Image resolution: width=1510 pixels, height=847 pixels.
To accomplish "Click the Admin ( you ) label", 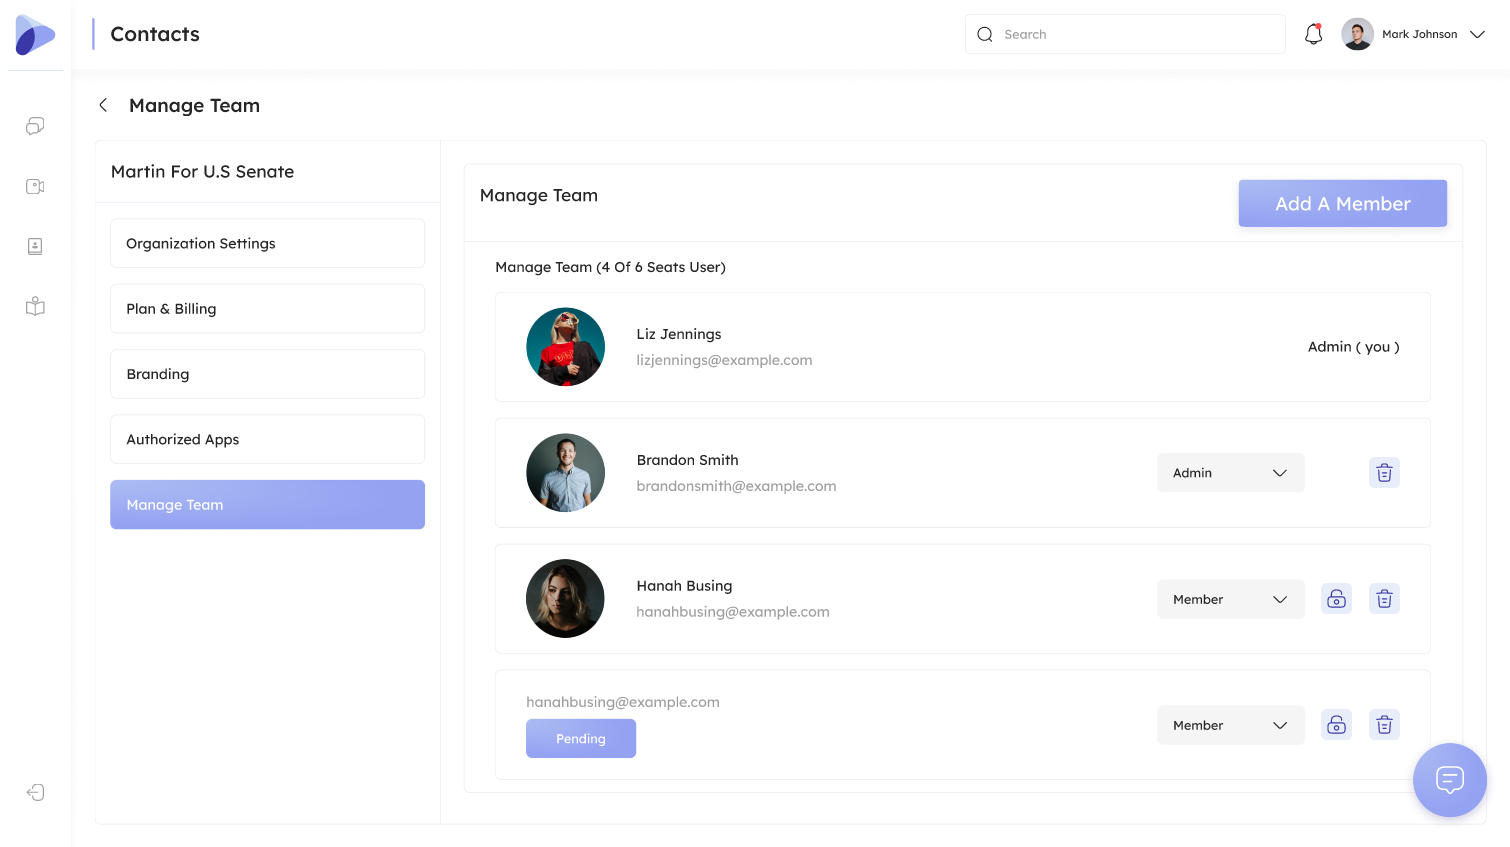I will (x=1353, y=347).
